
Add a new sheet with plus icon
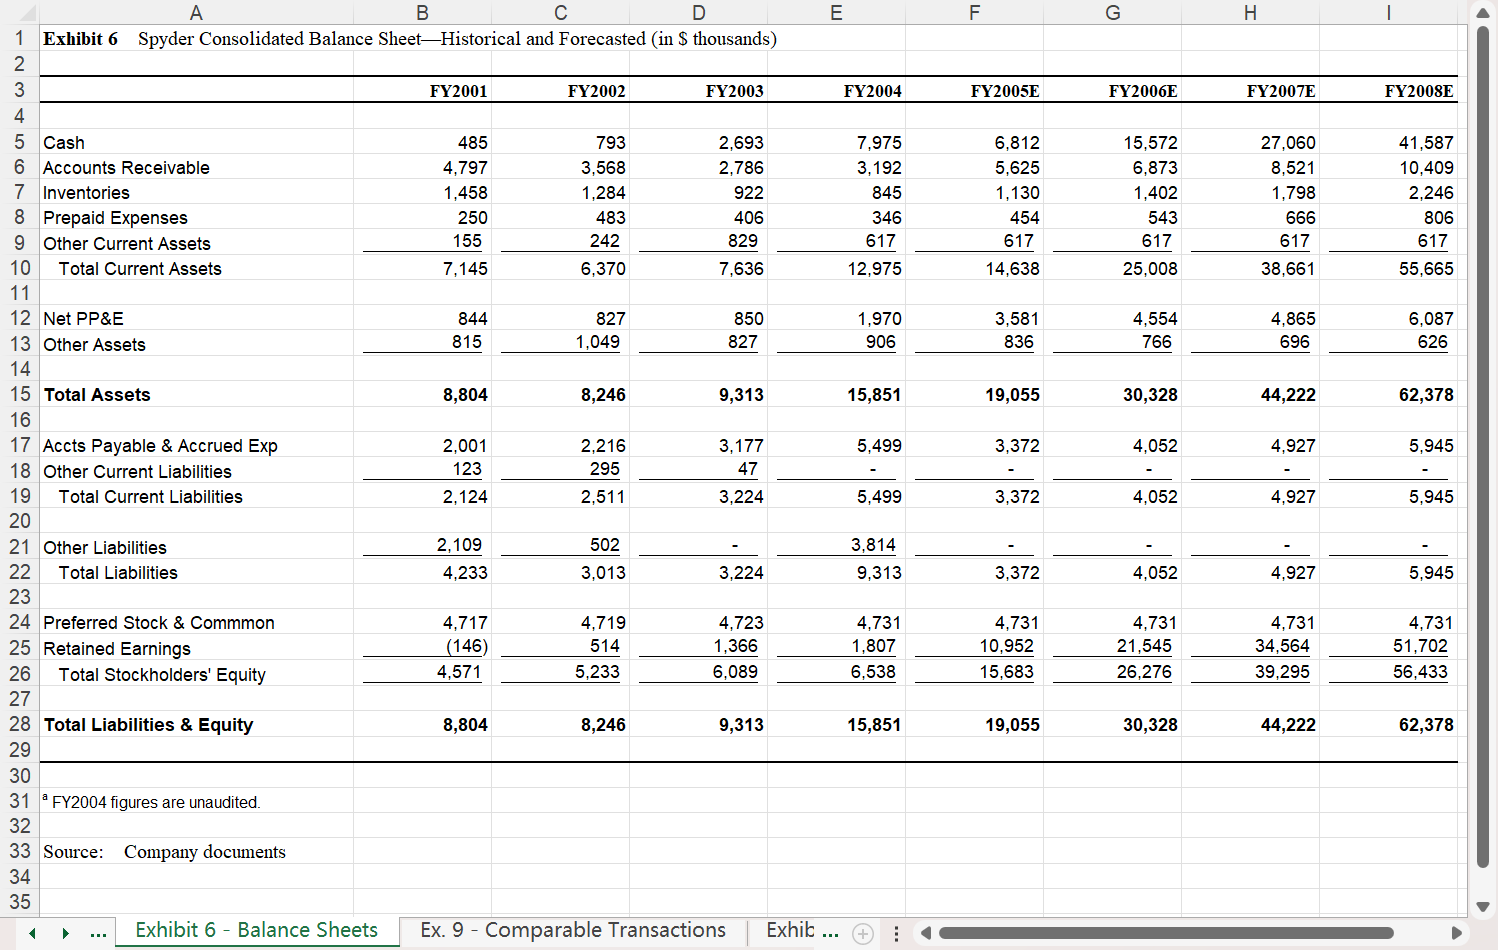pyautogui.click(x=863, y=934)
